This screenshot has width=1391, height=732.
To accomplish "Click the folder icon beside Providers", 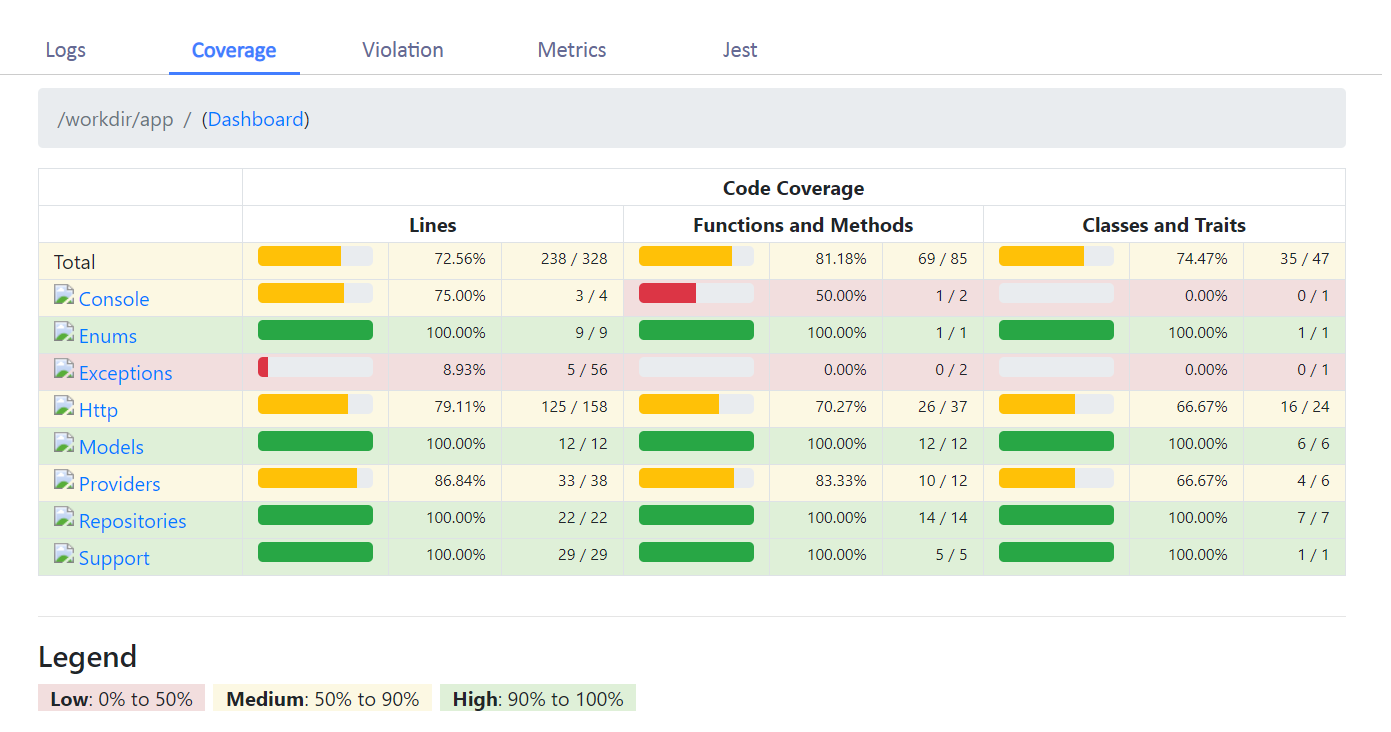I will click(64, 480).
